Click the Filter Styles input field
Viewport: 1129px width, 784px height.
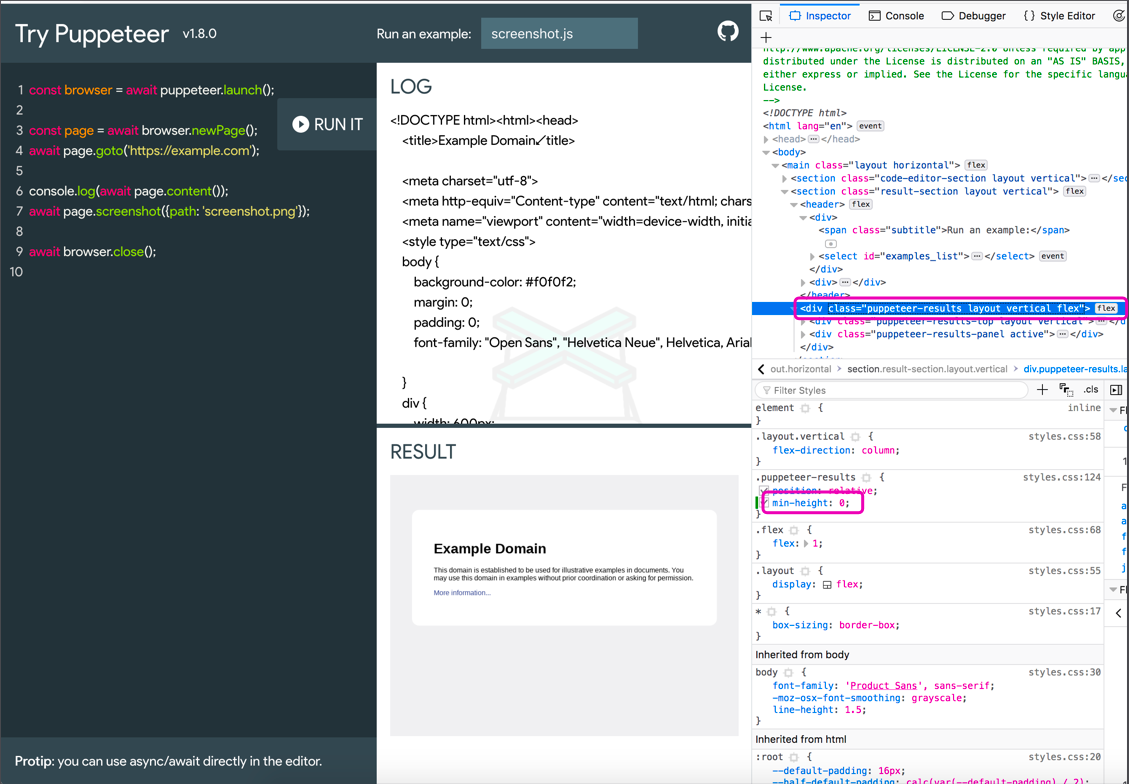pyautogui.click(x=891, y=390)
